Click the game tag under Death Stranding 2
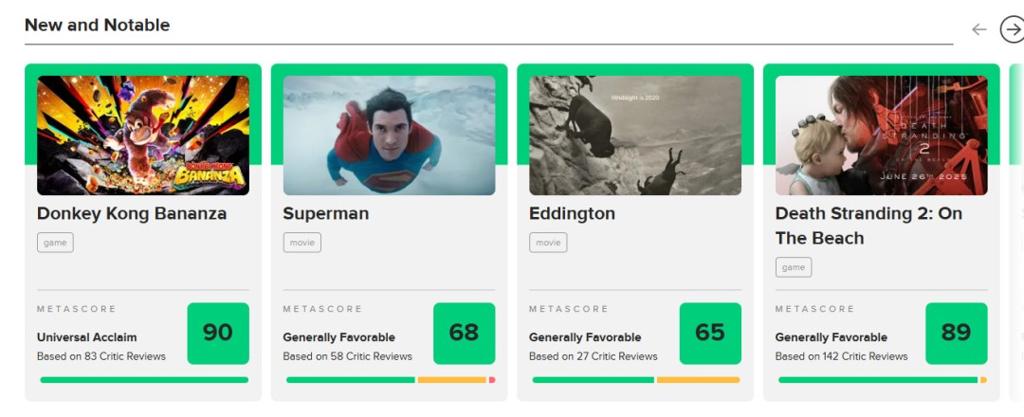1024x417 pixels. click(794, 268)
